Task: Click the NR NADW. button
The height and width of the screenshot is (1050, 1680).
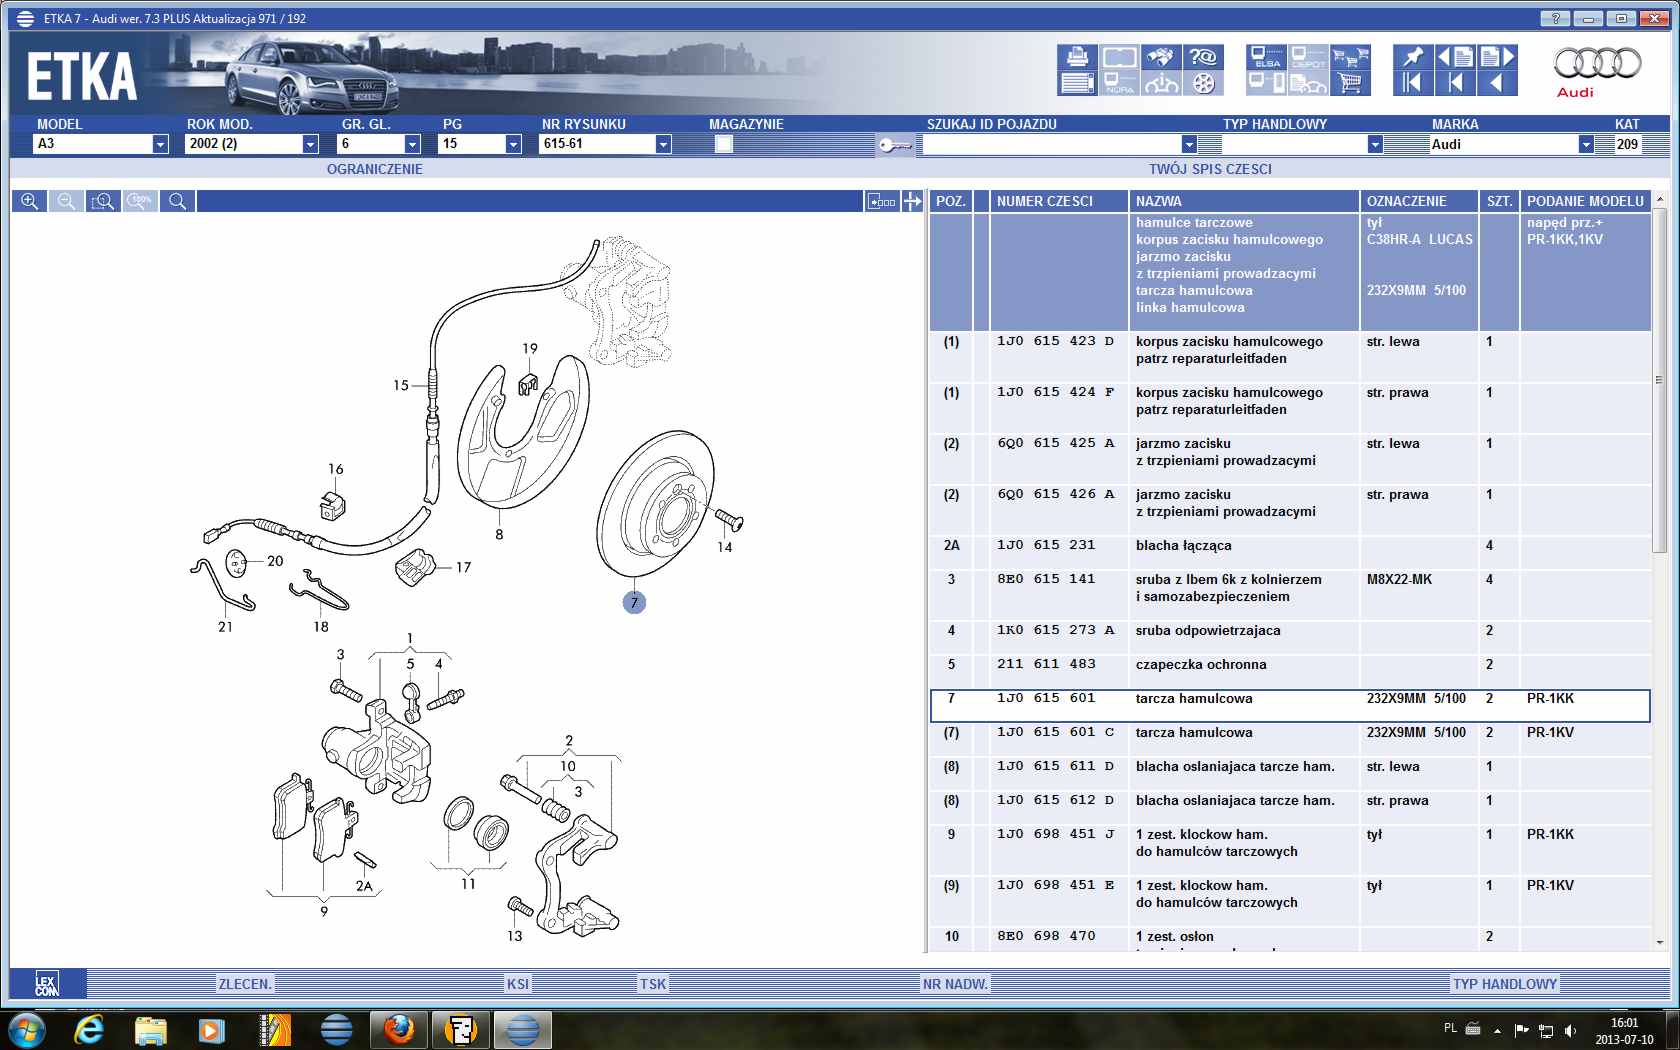Action: tap(955, 984)
